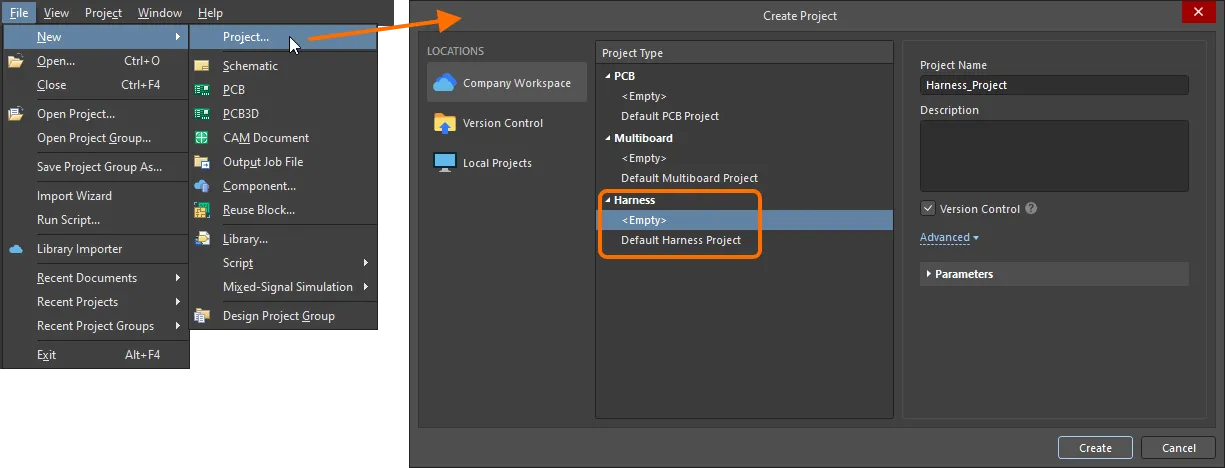
Task: Choose Exit from File menu
Action: [x=96, y=355]
